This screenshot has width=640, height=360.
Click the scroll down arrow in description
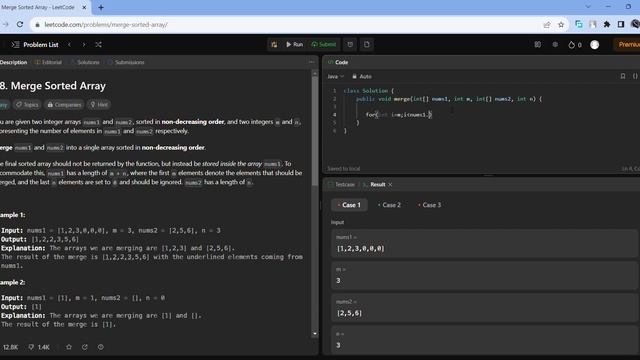315,334
